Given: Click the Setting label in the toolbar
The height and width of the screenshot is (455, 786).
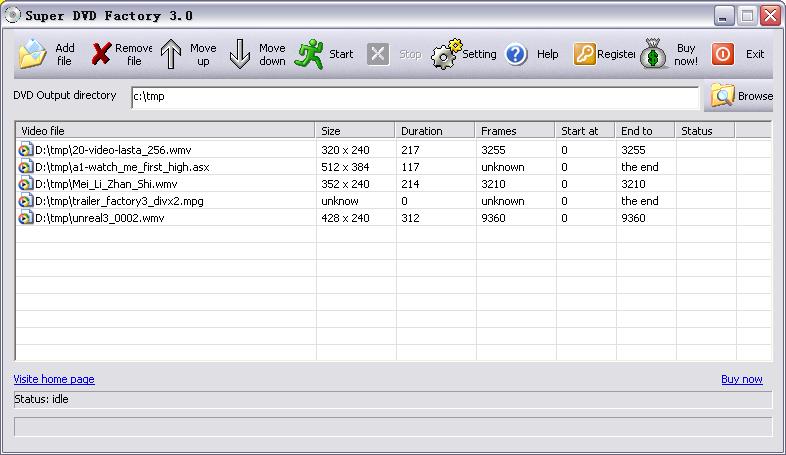Looking at the screenshot, I should (479, 54).
